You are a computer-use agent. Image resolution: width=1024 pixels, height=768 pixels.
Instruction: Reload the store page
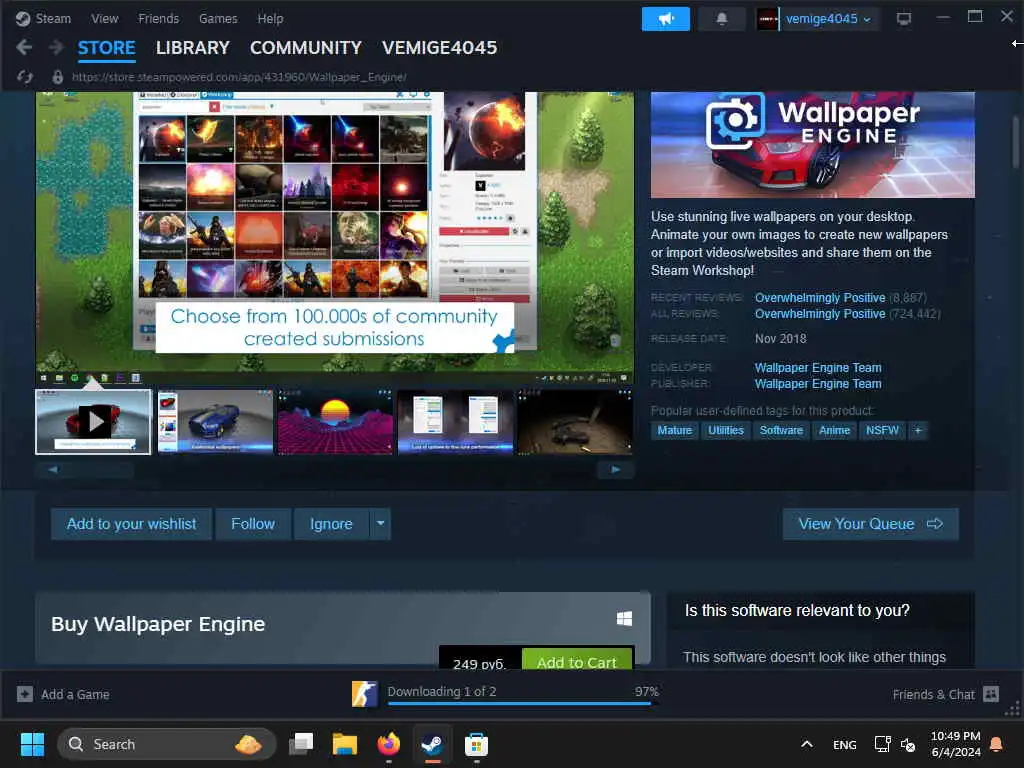pos(25,77)
